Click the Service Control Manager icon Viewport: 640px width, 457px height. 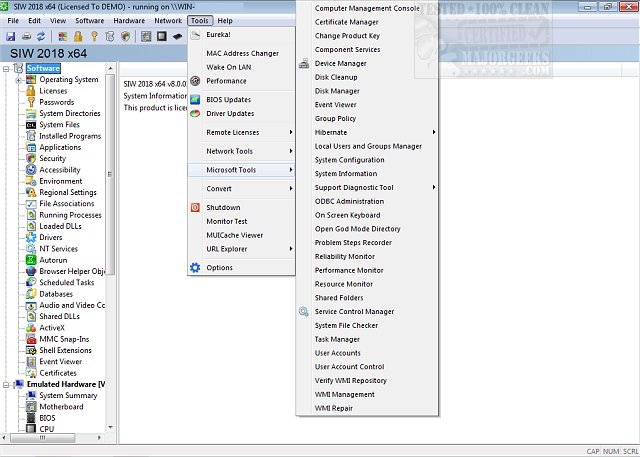pyautogui.click(x=304, y=311)
